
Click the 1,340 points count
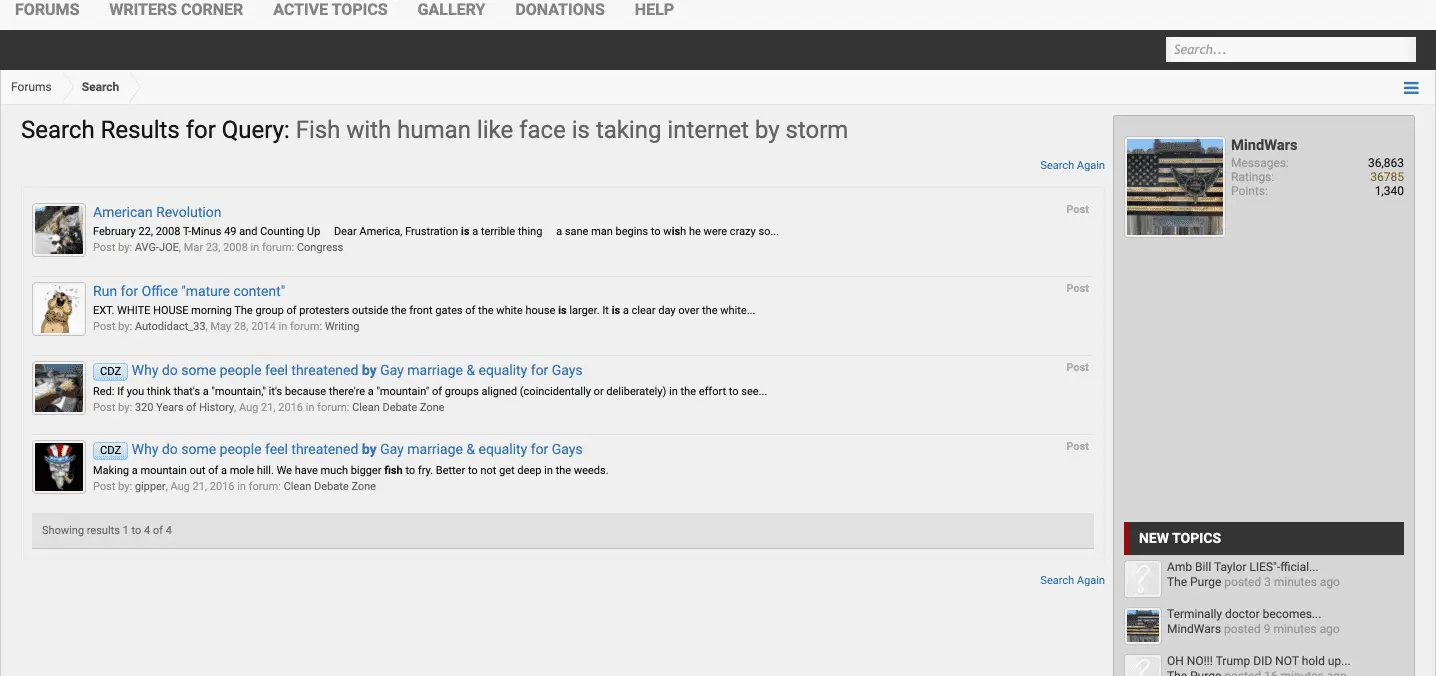coord(1390,191)
